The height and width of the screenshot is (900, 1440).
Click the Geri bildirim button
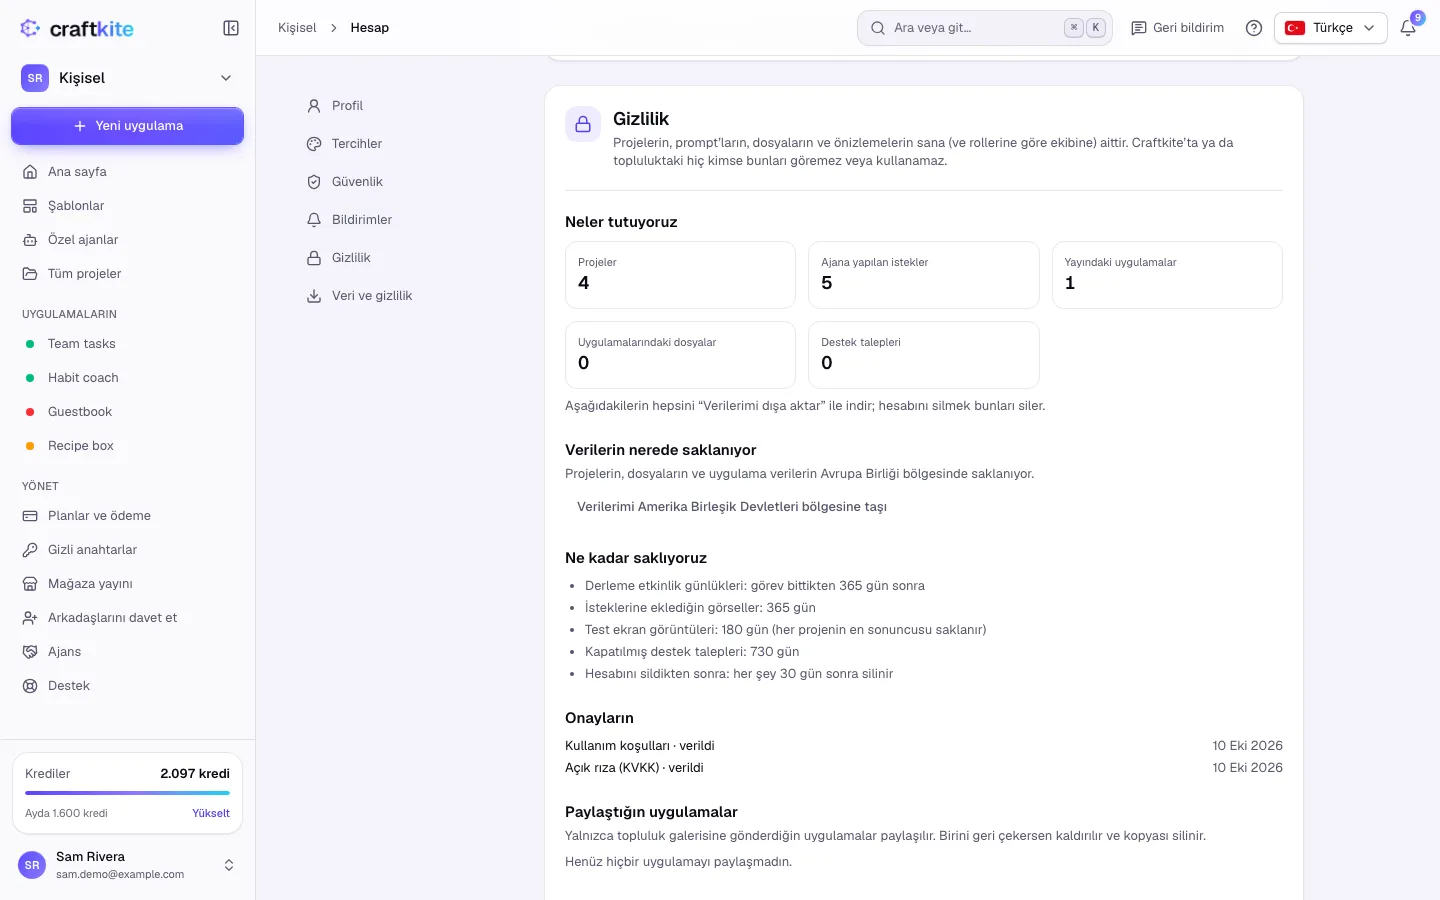pyautogui.click(x=1177, y=28)
